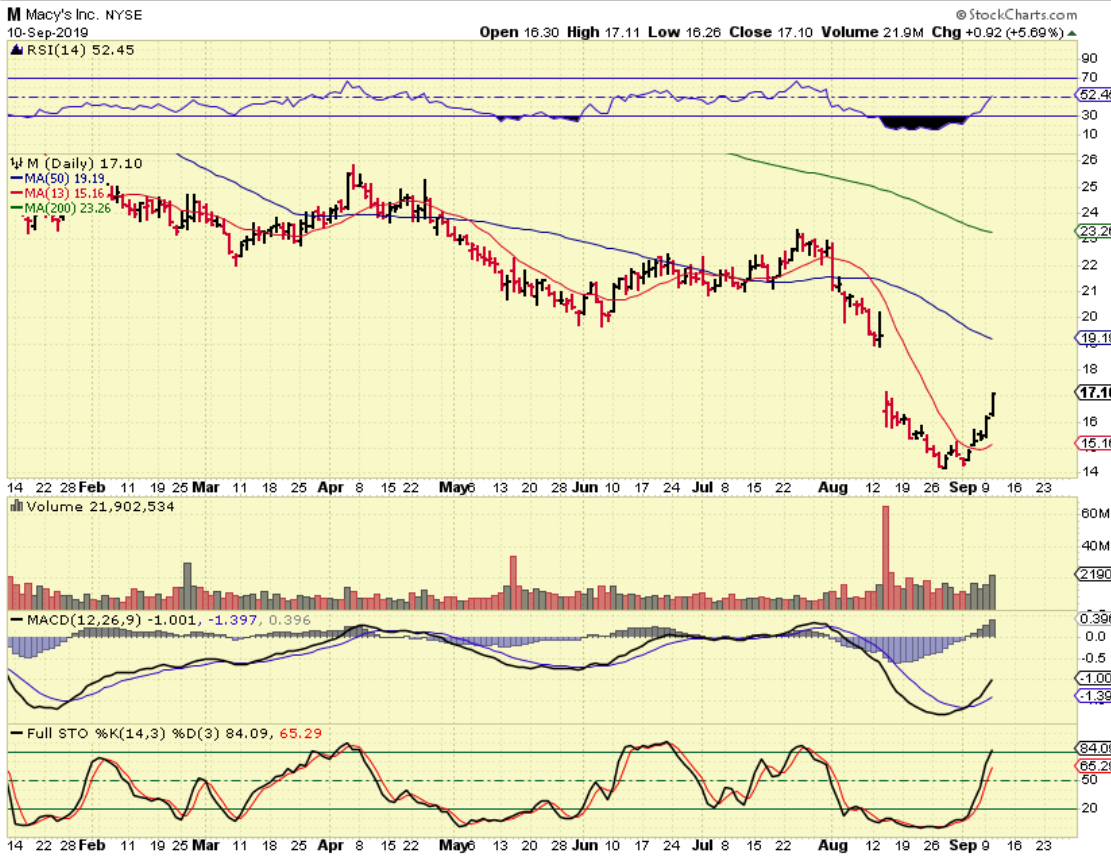The width and height of the screenshot is (1111, 862).
Task: Click the 19.19 MA(50) axis price tag
Action: (1093, 339)
